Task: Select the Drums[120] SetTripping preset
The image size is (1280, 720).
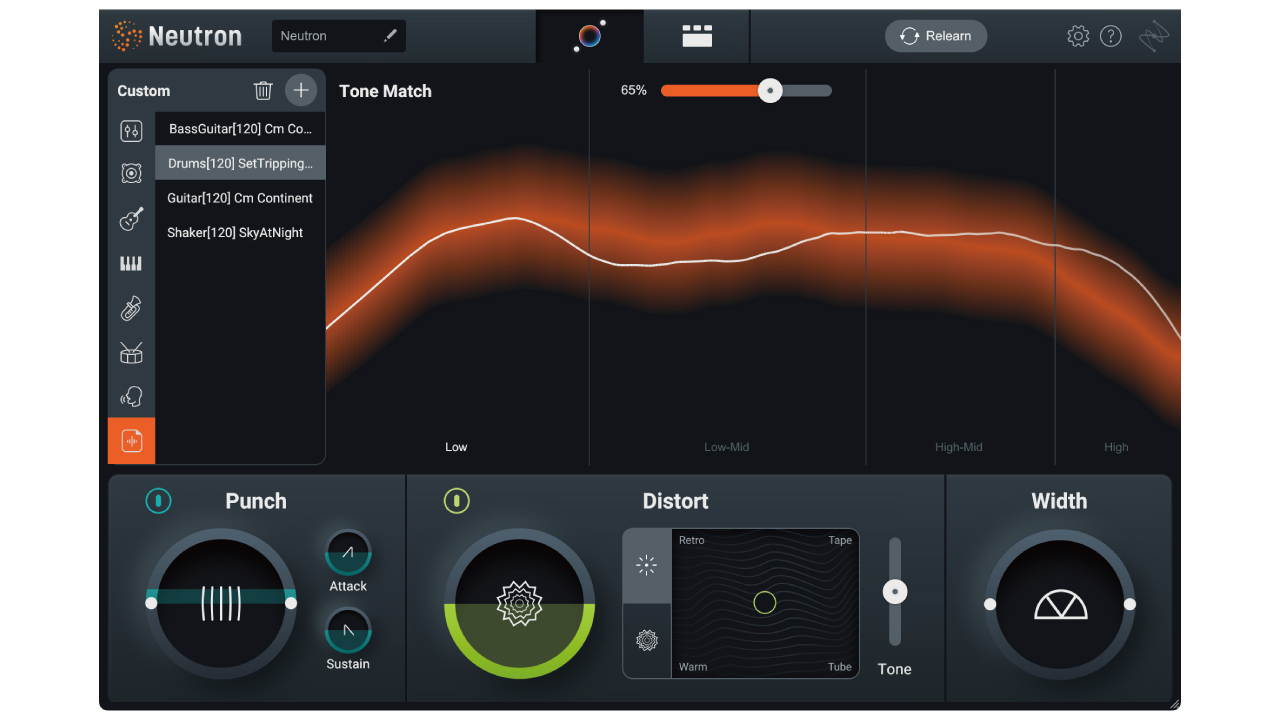Action: tap(240, 163)
